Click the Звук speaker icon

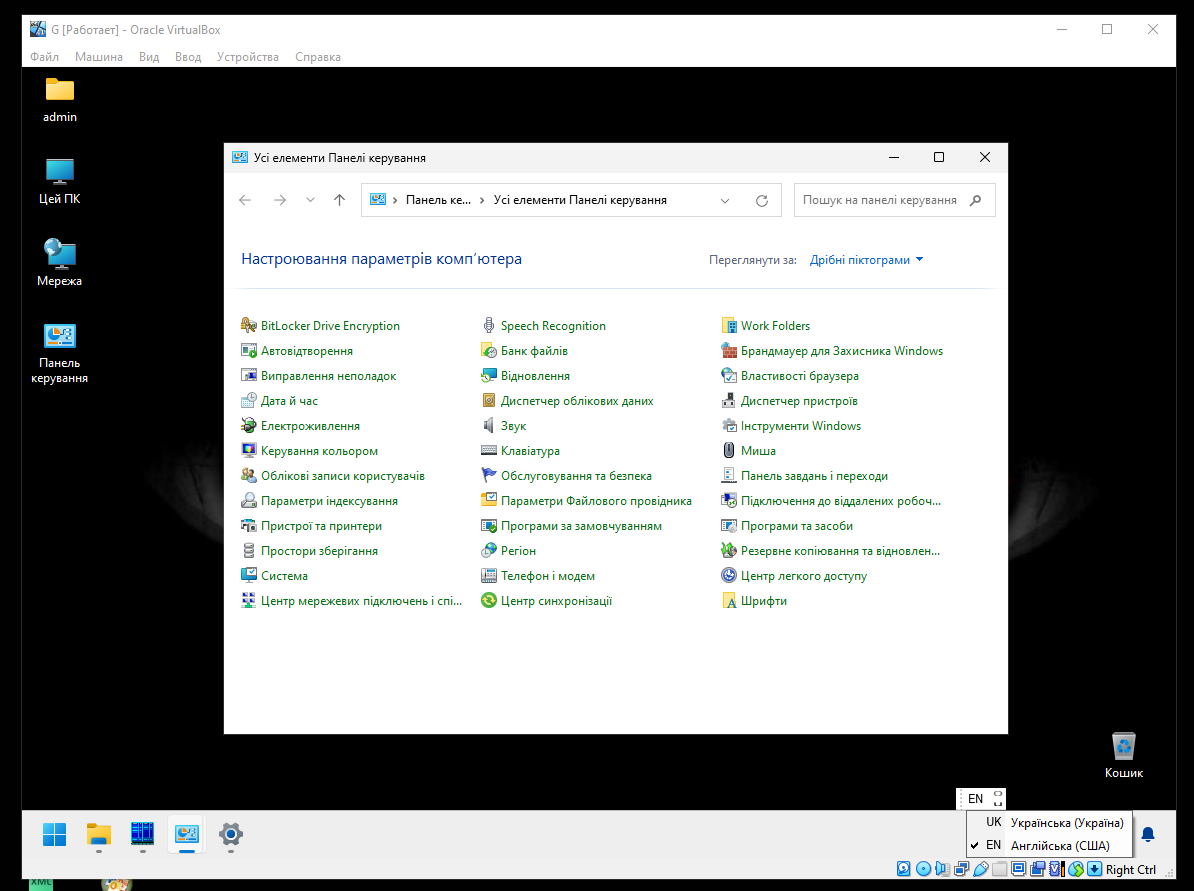(489, 426)
